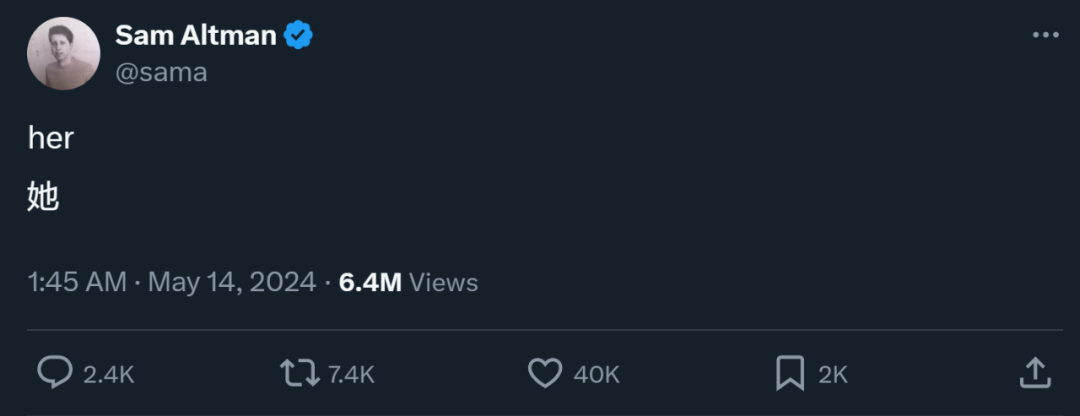Open the three-dot more options menu
This screenshot has height=416, width=1080.
[1046, 35]
